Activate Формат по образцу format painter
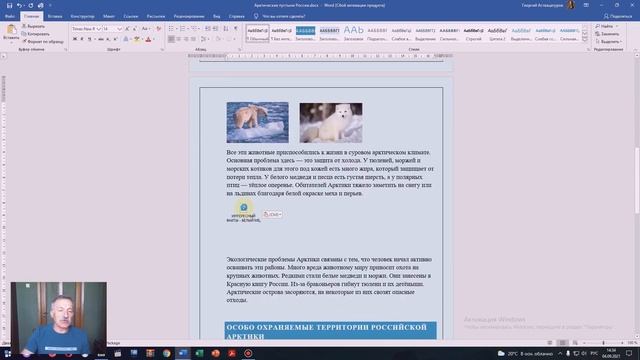 42,42
